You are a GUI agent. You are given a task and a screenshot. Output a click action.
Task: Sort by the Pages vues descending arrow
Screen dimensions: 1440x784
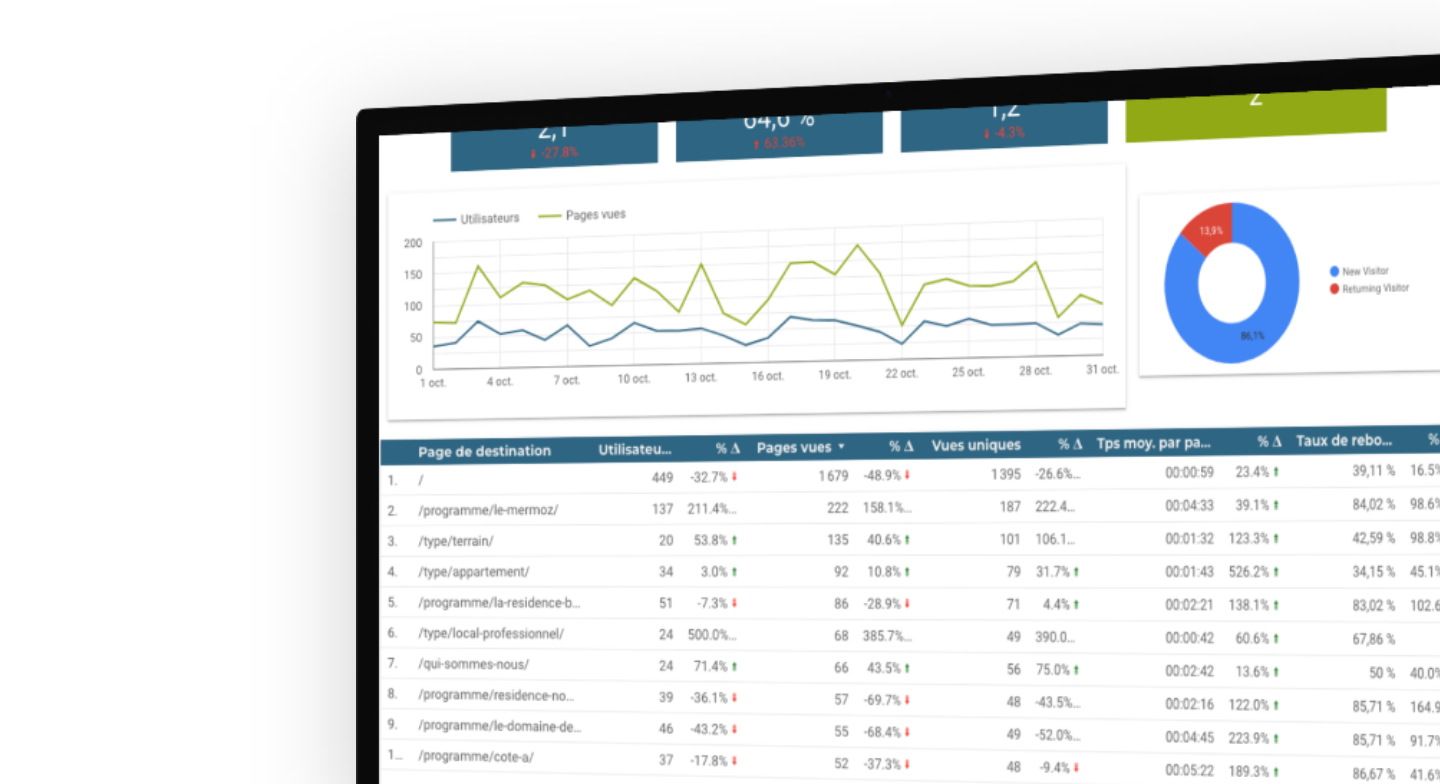pos(841,447)
